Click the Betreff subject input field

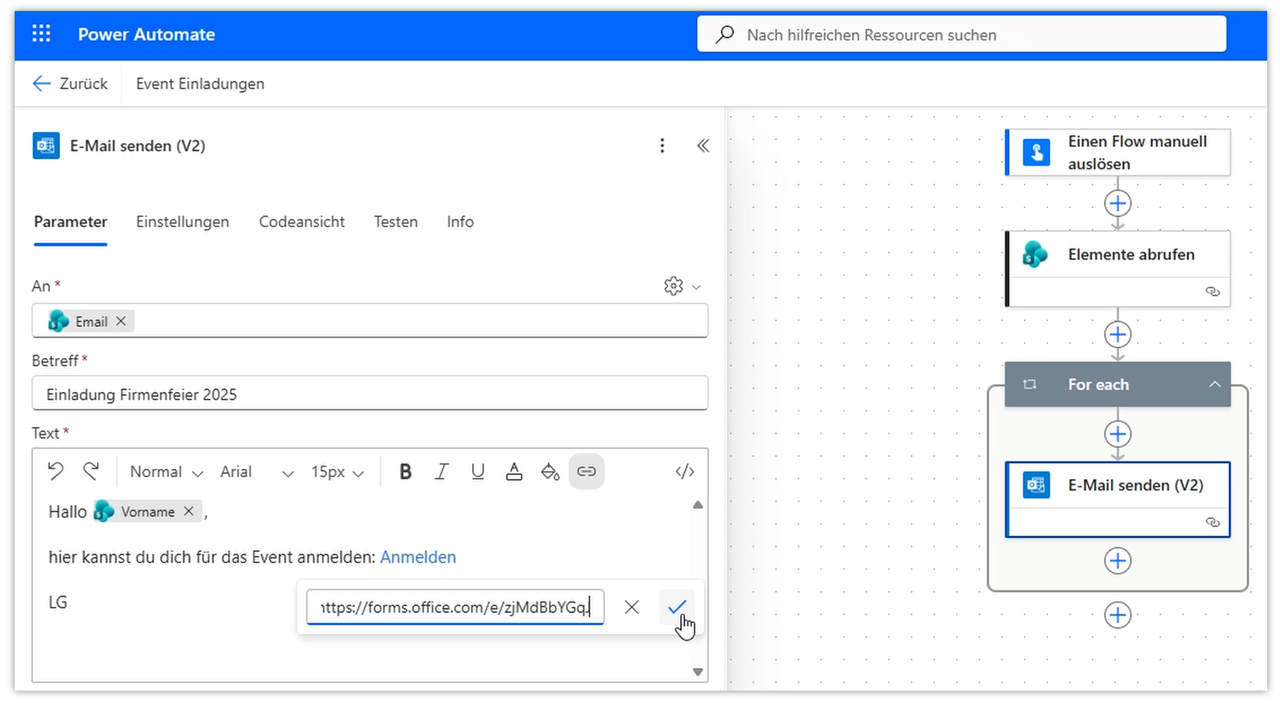coord(370,394)
